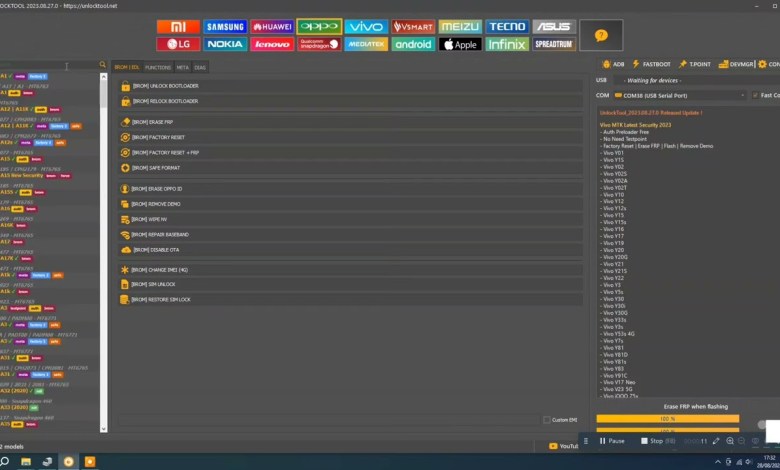Switch to FASTBOOT mode
The height and width of the screenshot is (470, 780).
click(x=652, y=64)
